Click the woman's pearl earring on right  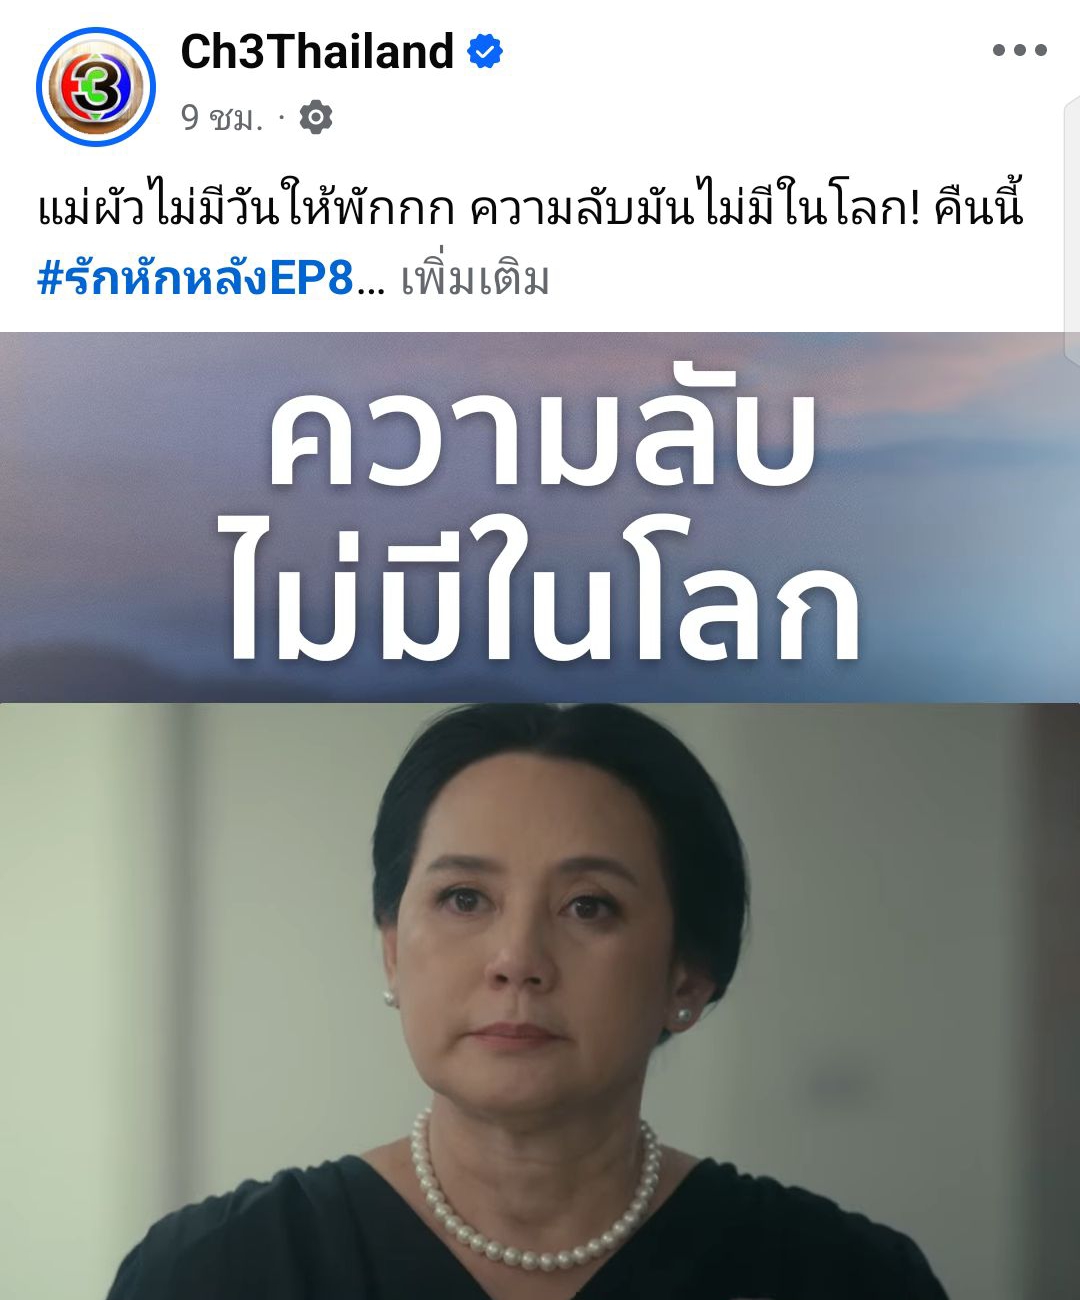coord(684,1015)
